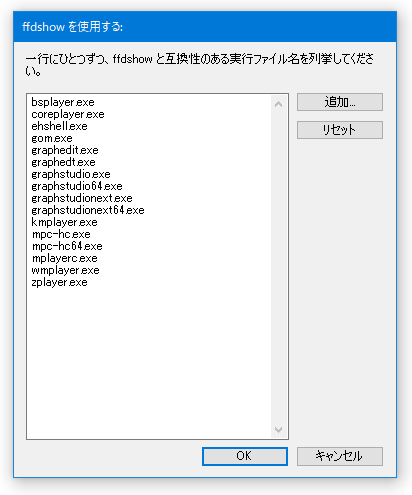Select the graphstudionext64.exe line
This screenshot has height=495, width=412.
88,210
